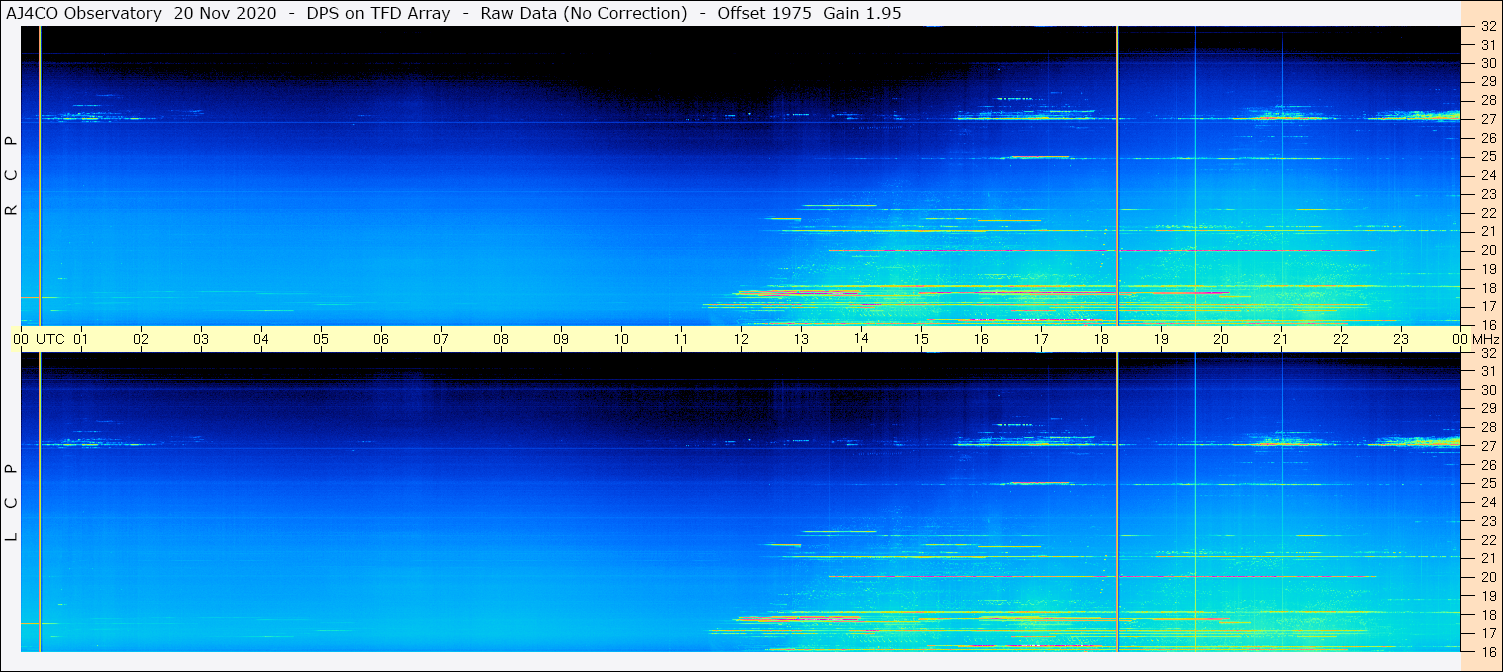
Task: Select the 16 hour tick on time axis
Action: [981, 339]
